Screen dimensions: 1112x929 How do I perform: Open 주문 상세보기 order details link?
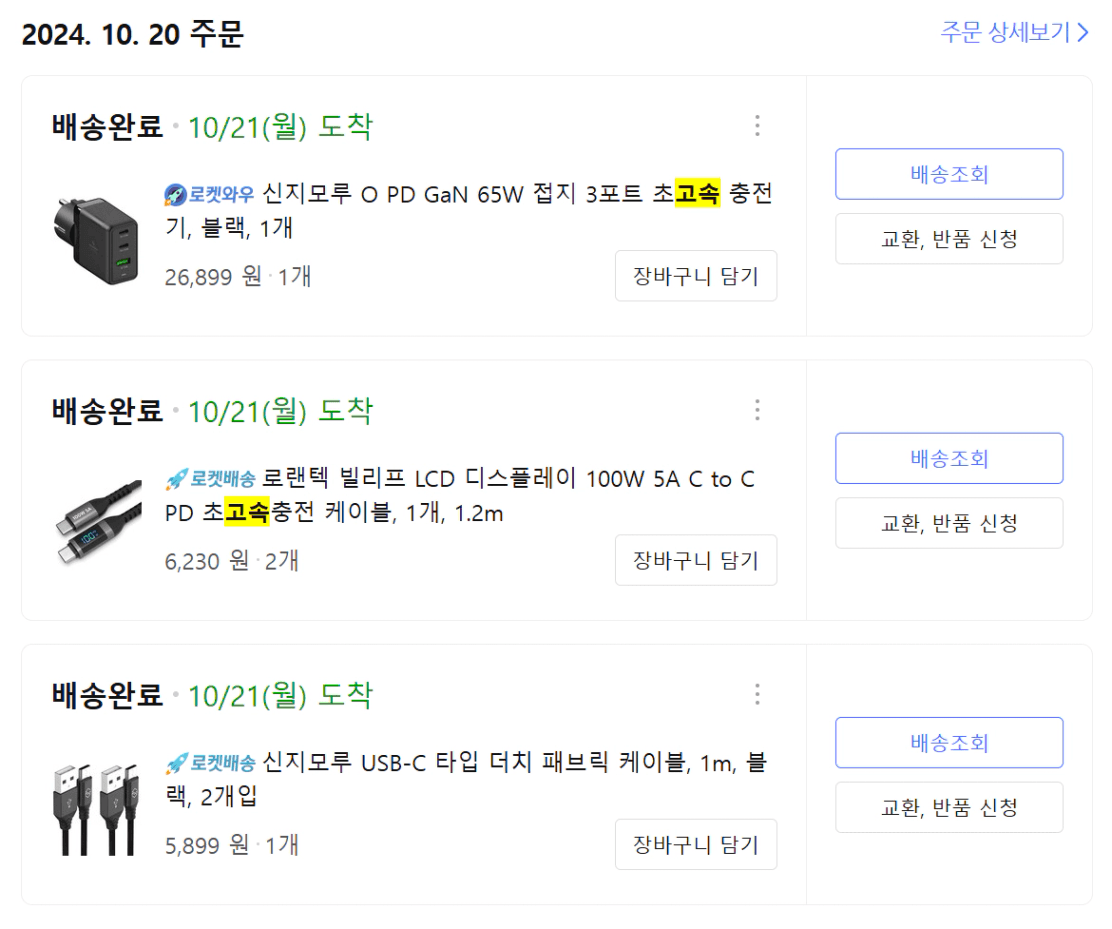[x=1014, y=32]
